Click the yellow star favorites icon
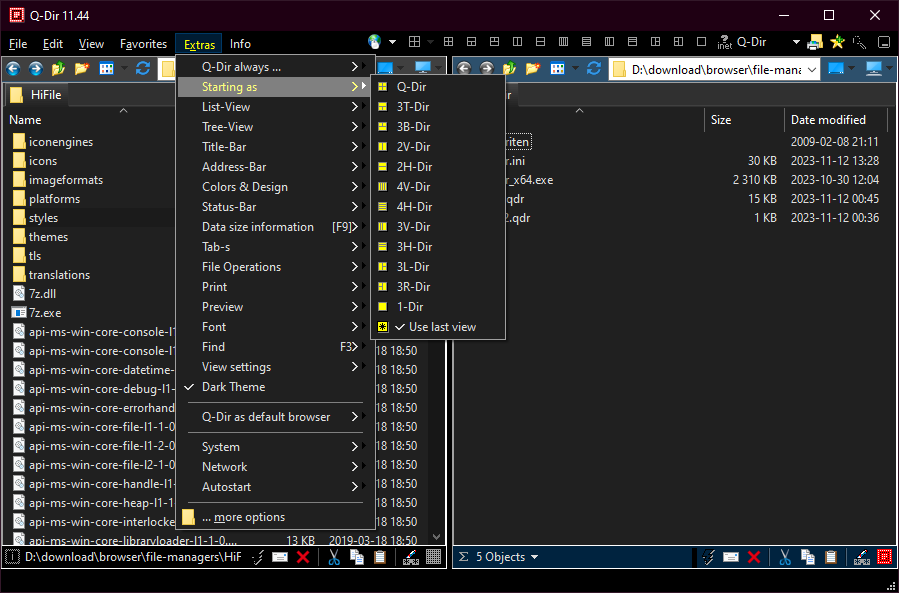Image resolution: width=899 pixels, height=593 pixels. (x=838, y=42)
